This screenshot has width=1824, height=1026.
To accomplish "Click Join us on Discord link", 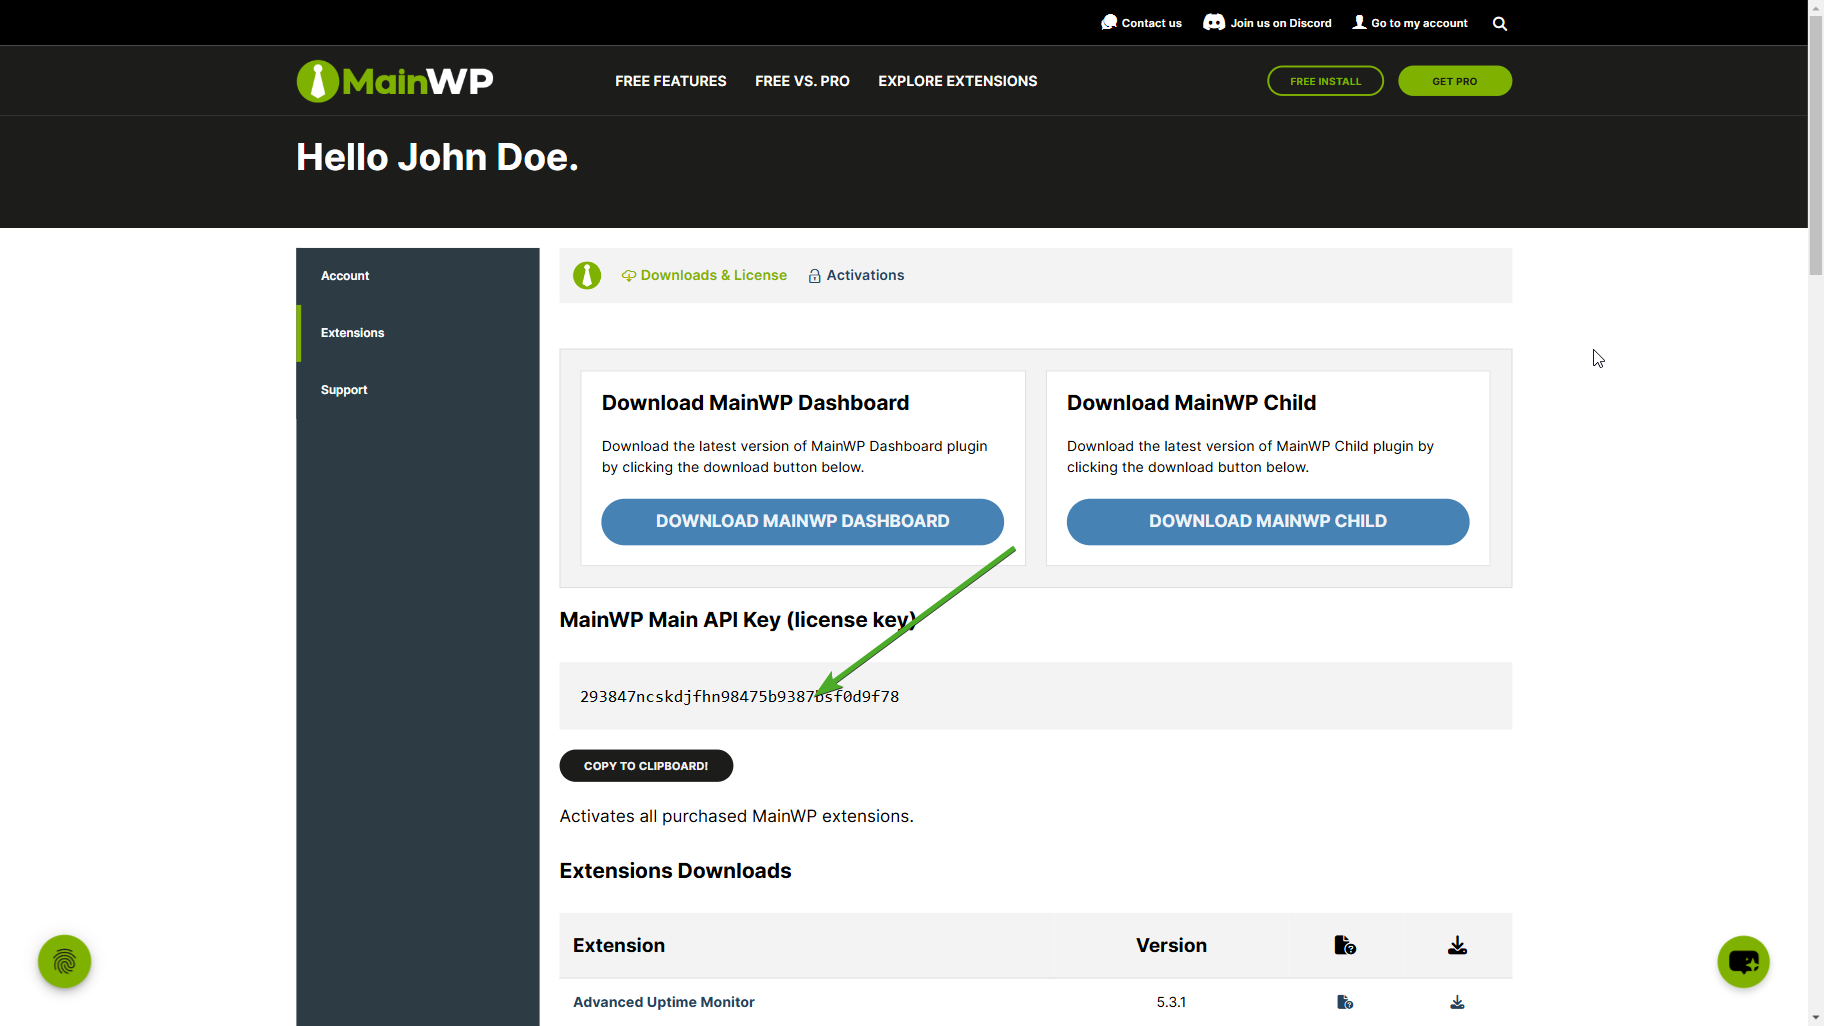I will 1281,23.
